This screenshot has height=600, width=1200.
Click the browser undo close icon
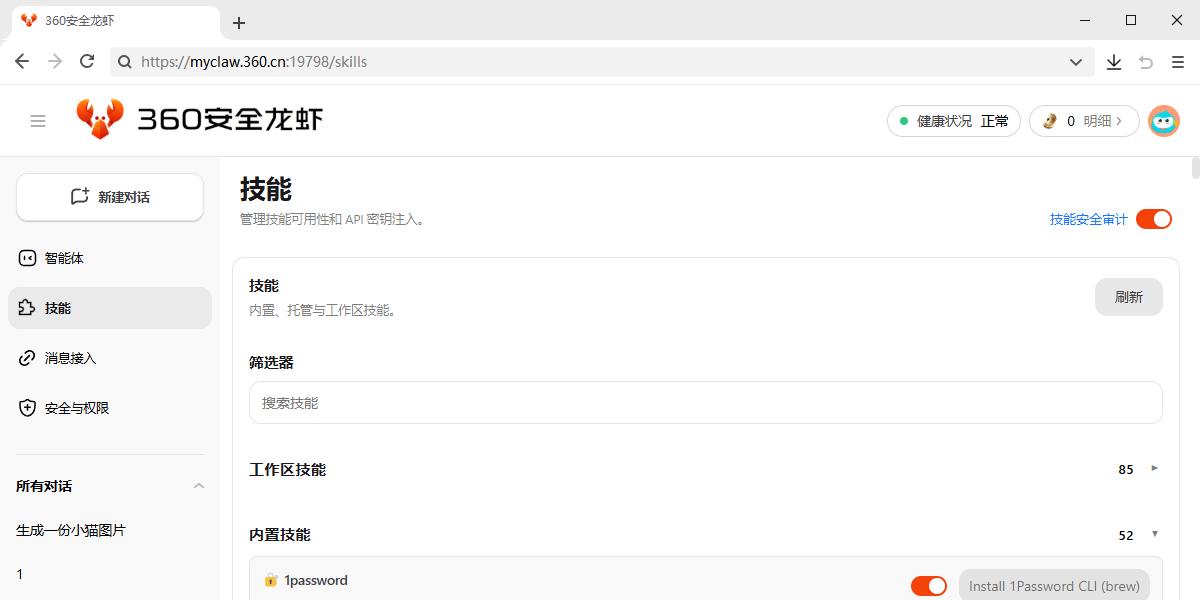click(x=1146, y=62)
